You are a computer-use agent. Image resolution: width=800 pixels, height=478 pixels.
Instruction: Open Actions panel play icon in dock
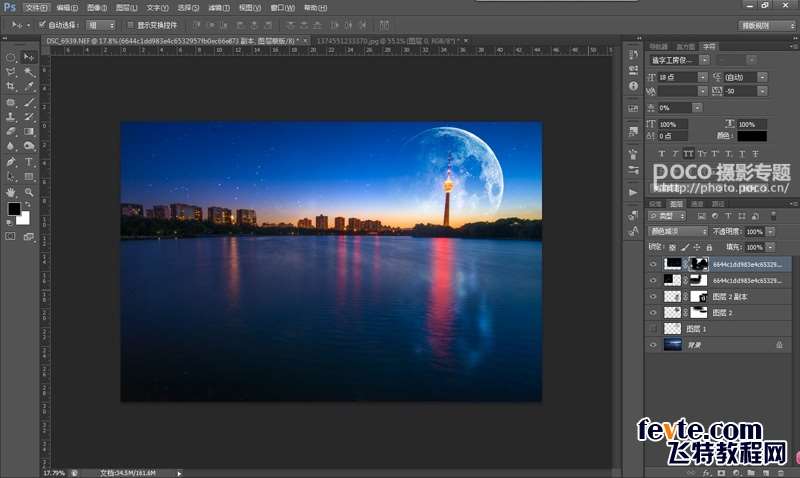tap(633, 192)
